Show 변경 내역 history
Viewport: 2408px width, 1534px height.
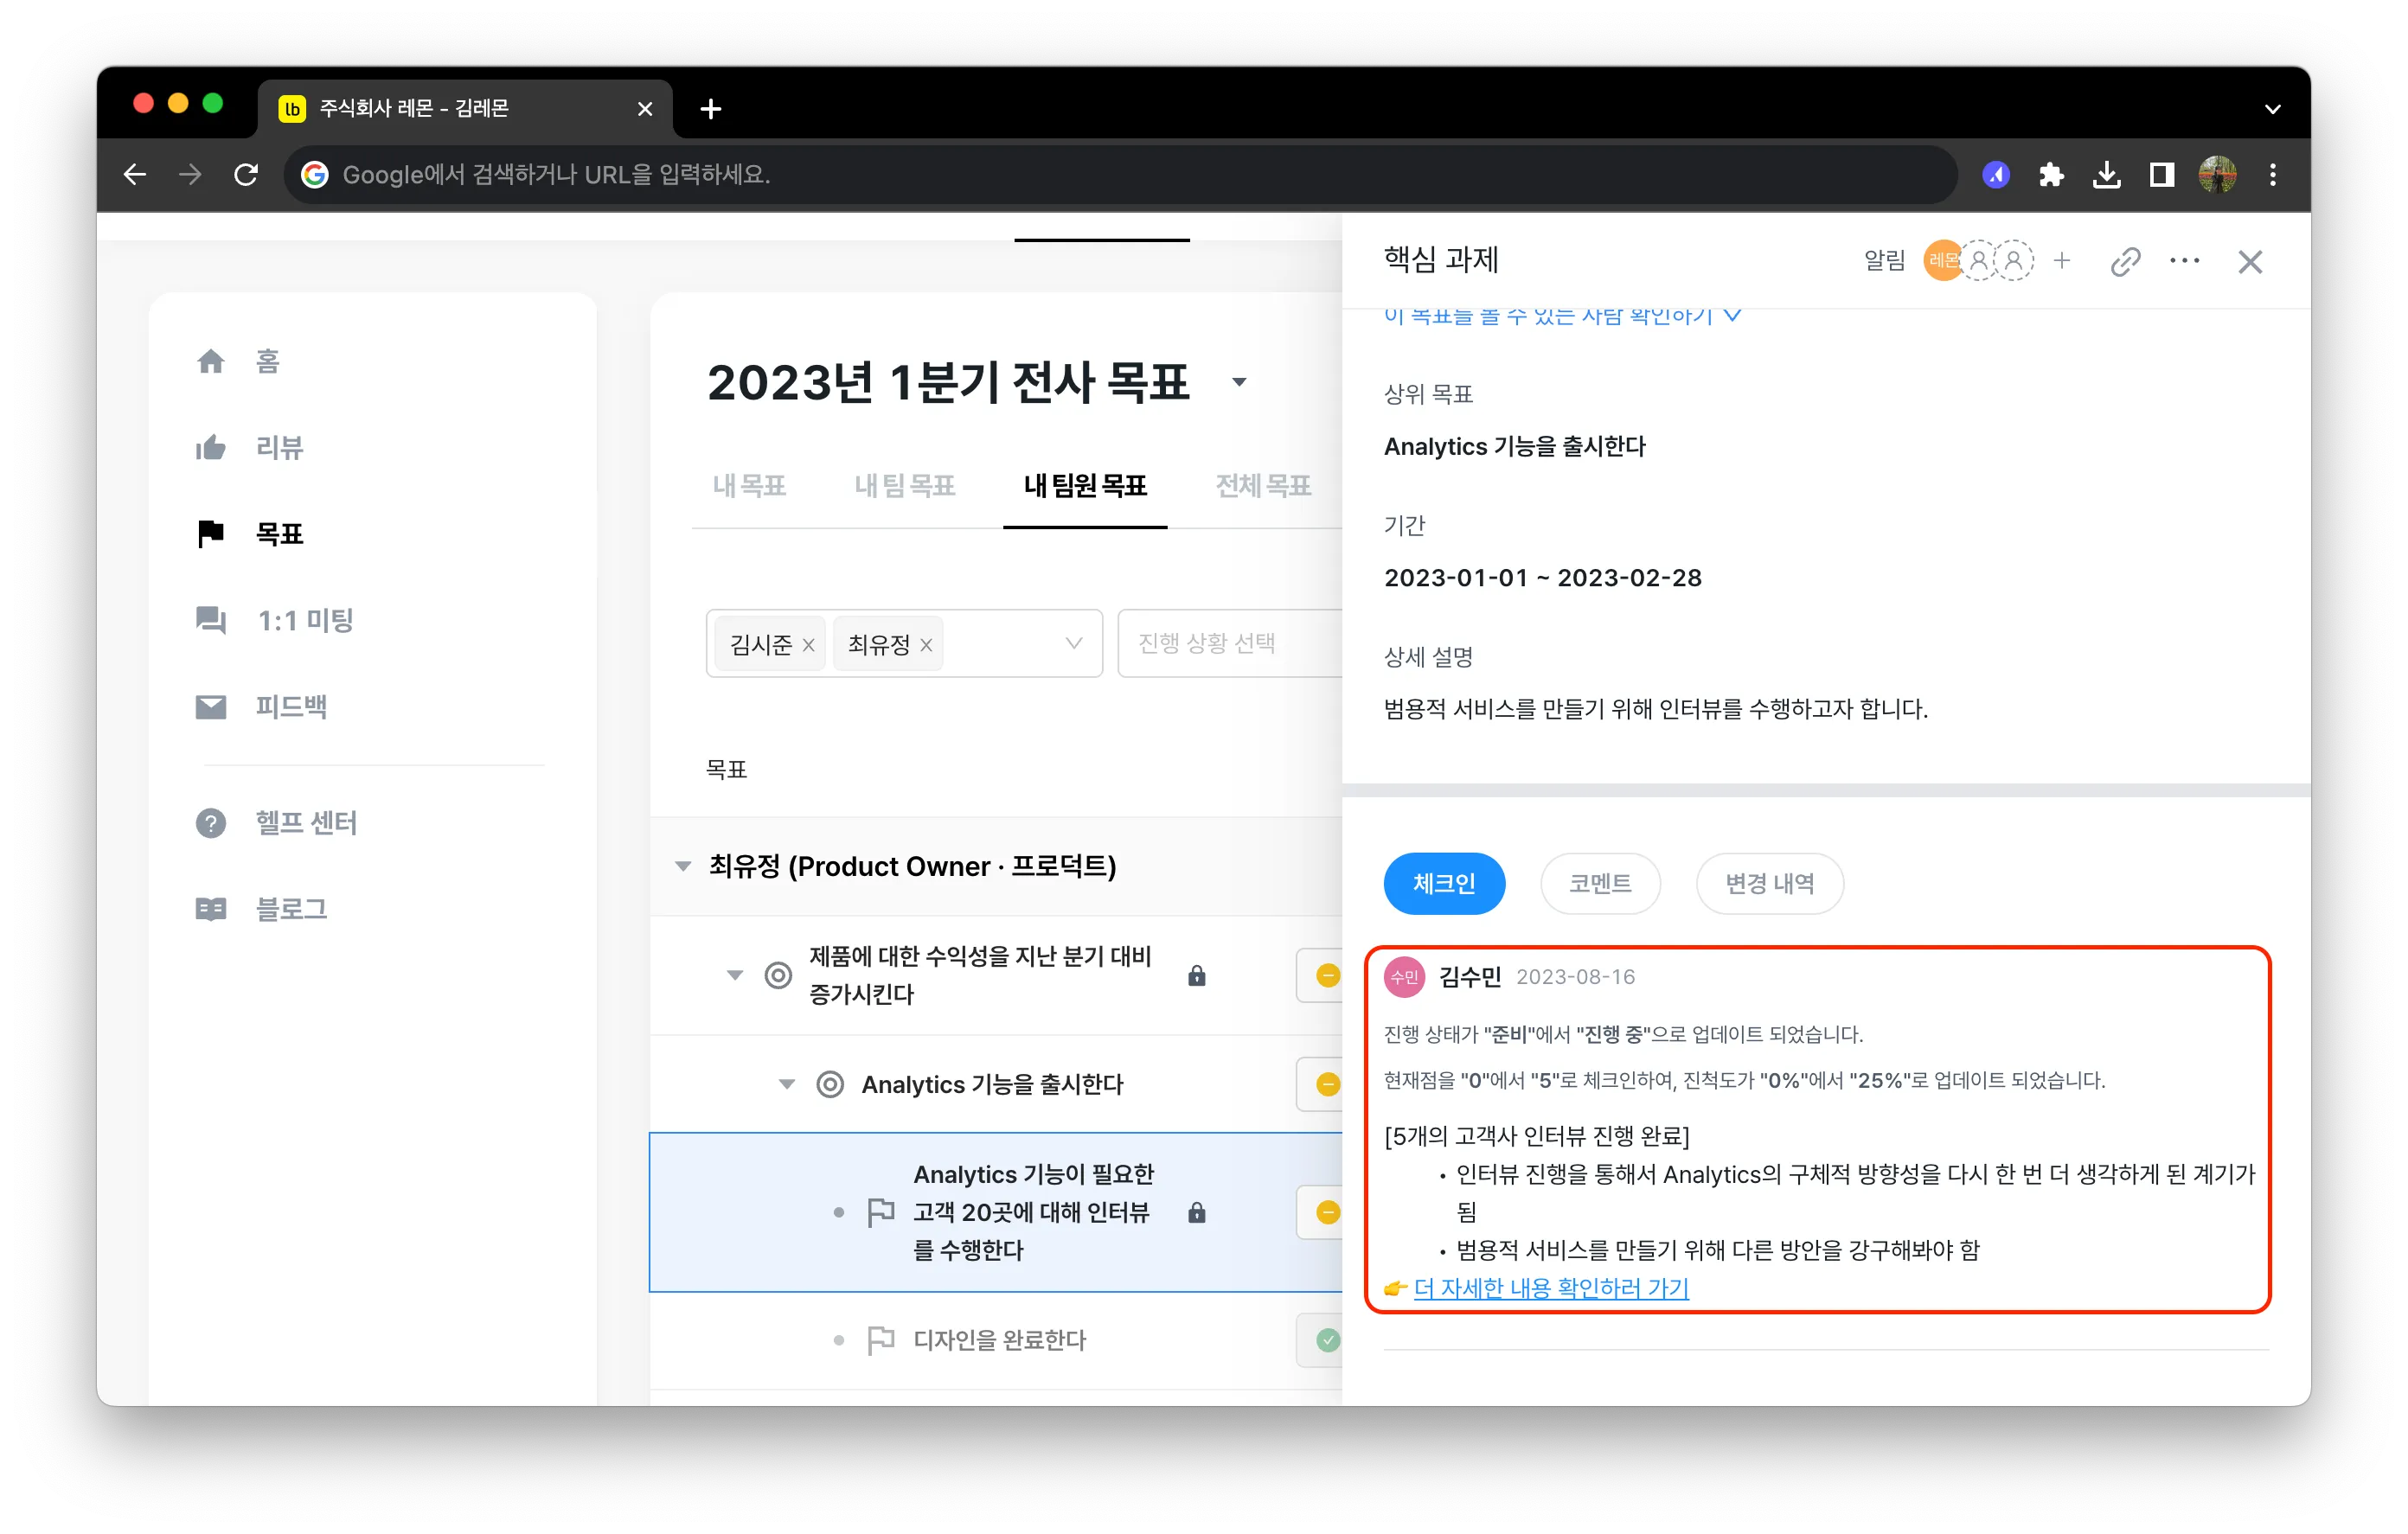(1769, 883)
